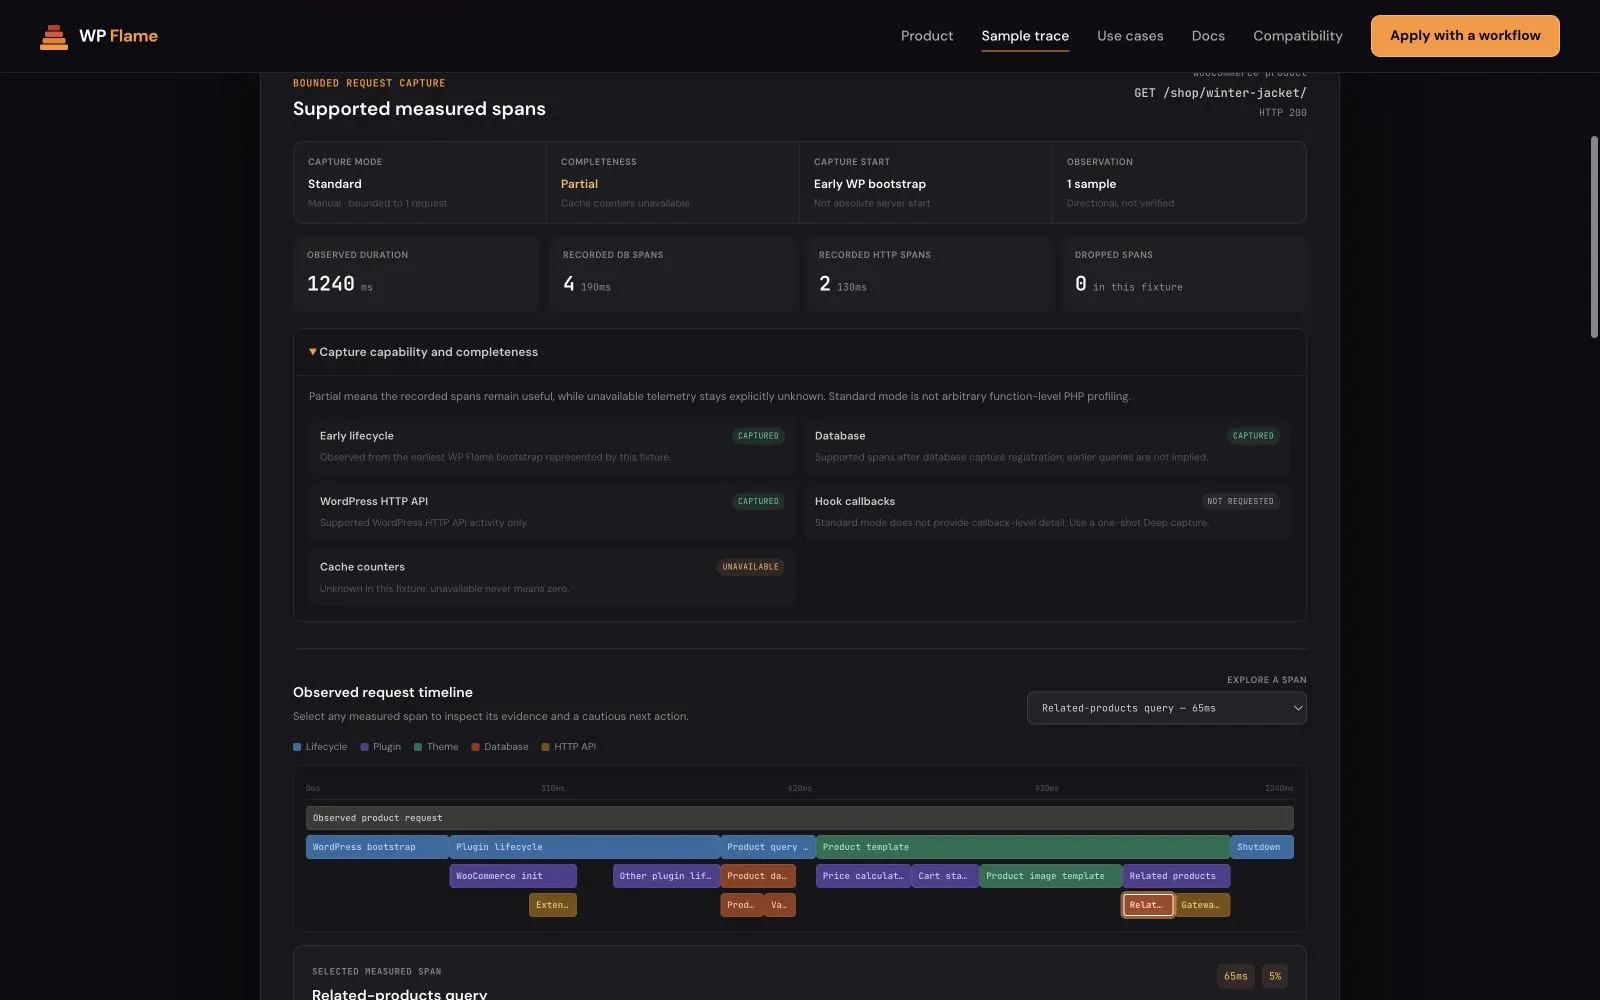Click the Recorded DB spans card

672,274
